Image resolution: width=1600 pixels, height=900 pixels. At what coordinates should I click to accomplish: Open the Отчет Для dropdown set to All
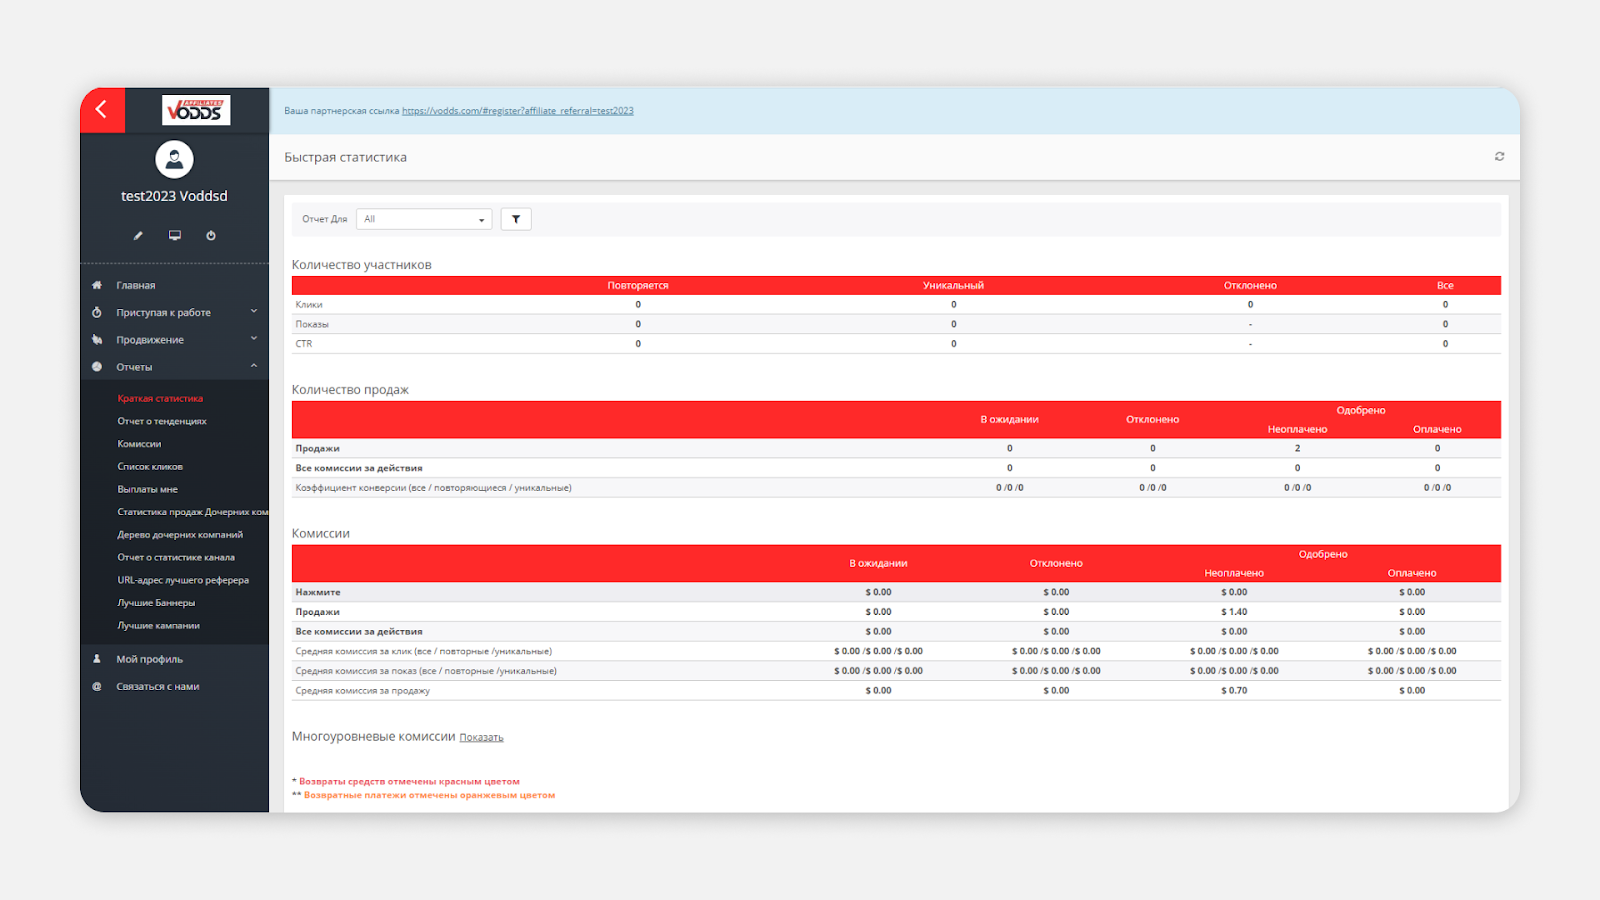coord(424,219)
